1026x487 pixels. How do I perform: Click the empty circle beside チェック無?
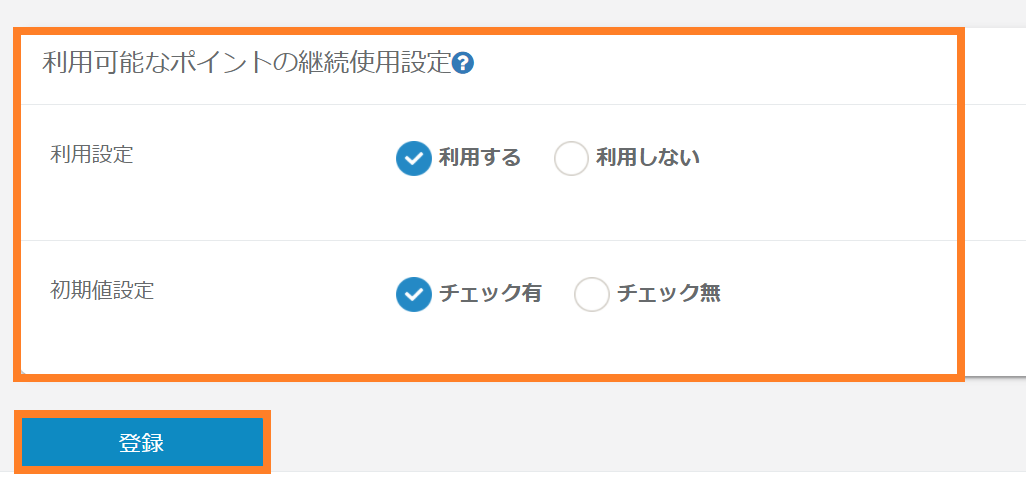pos(591,294)
